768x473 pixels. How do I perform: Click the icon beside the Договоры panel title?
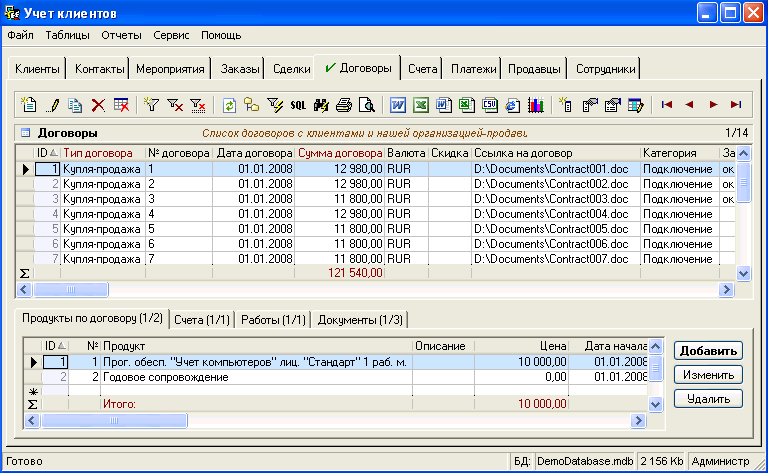(x=25, y=132)
